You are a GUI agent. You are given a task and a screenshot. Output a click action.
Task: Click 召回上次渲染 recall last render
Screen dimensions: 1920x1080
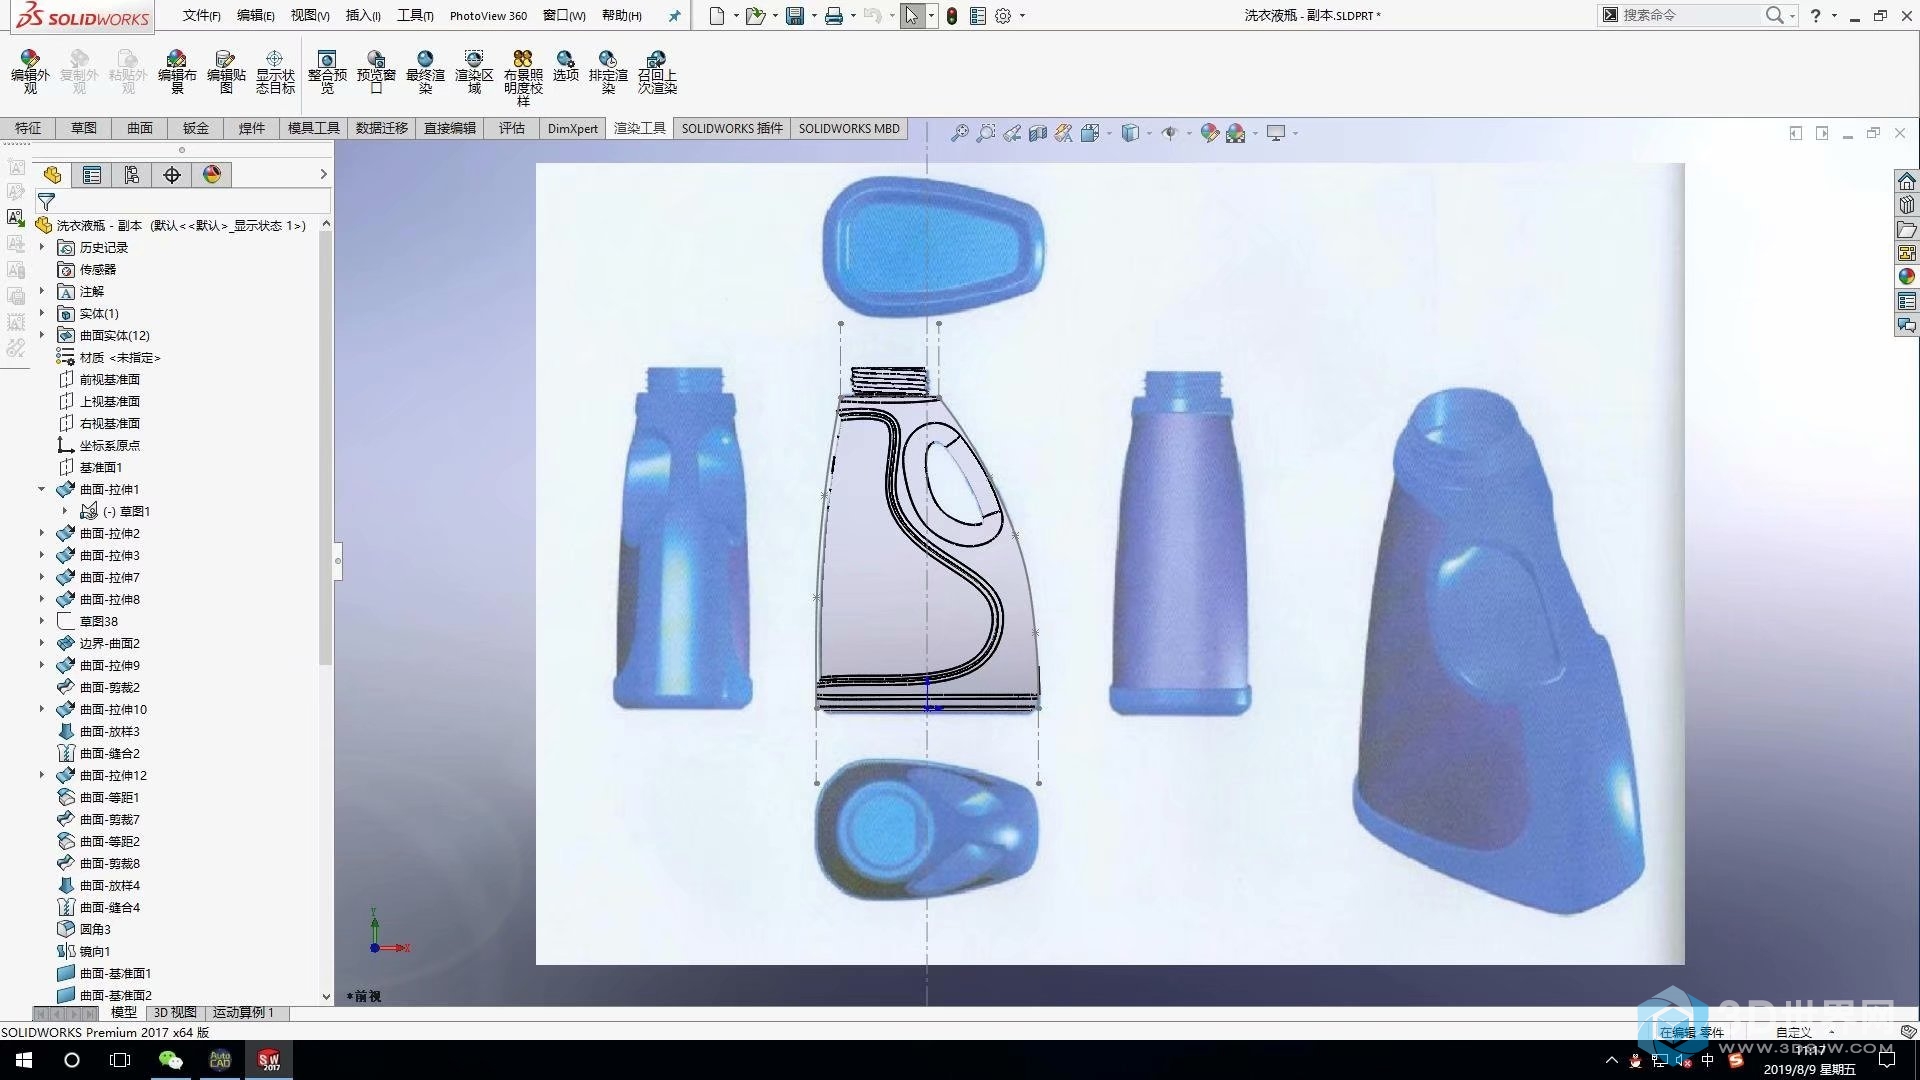(x=657, y=72)
